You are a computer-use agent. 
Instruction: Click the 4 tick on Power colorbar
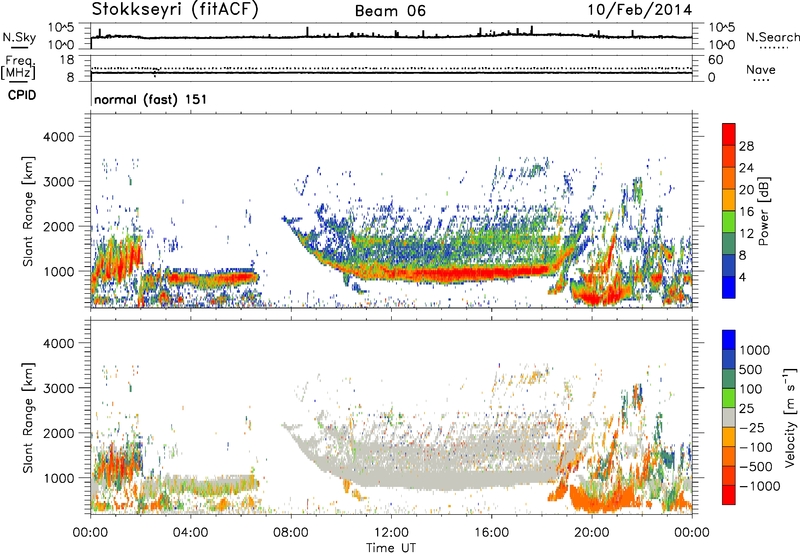(x=742, y=277)
